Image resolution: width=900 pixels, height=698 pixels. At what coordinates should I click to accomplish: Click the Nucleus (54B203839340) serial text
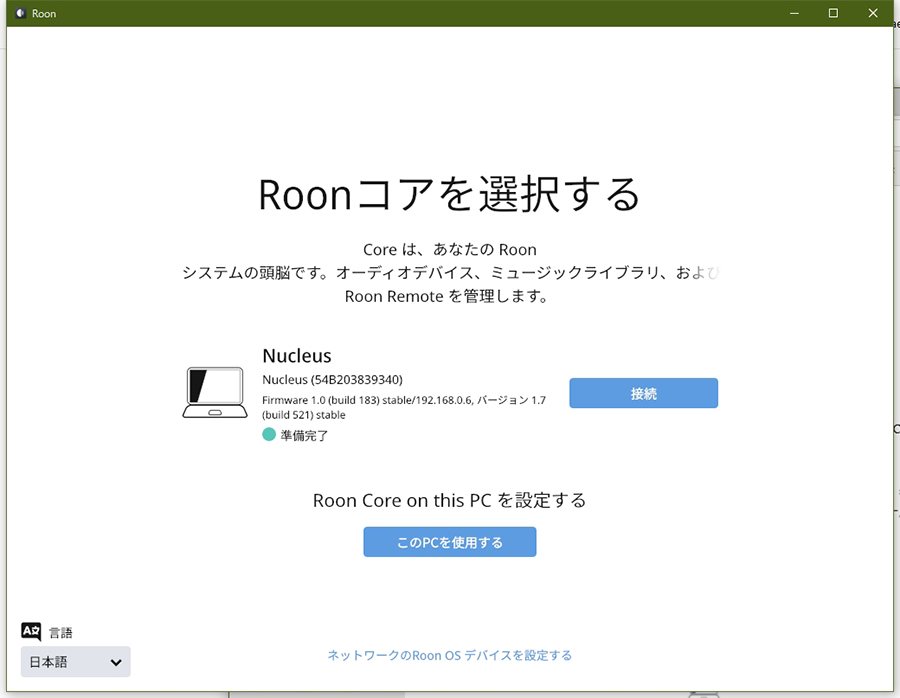click(x=332, y=380)
